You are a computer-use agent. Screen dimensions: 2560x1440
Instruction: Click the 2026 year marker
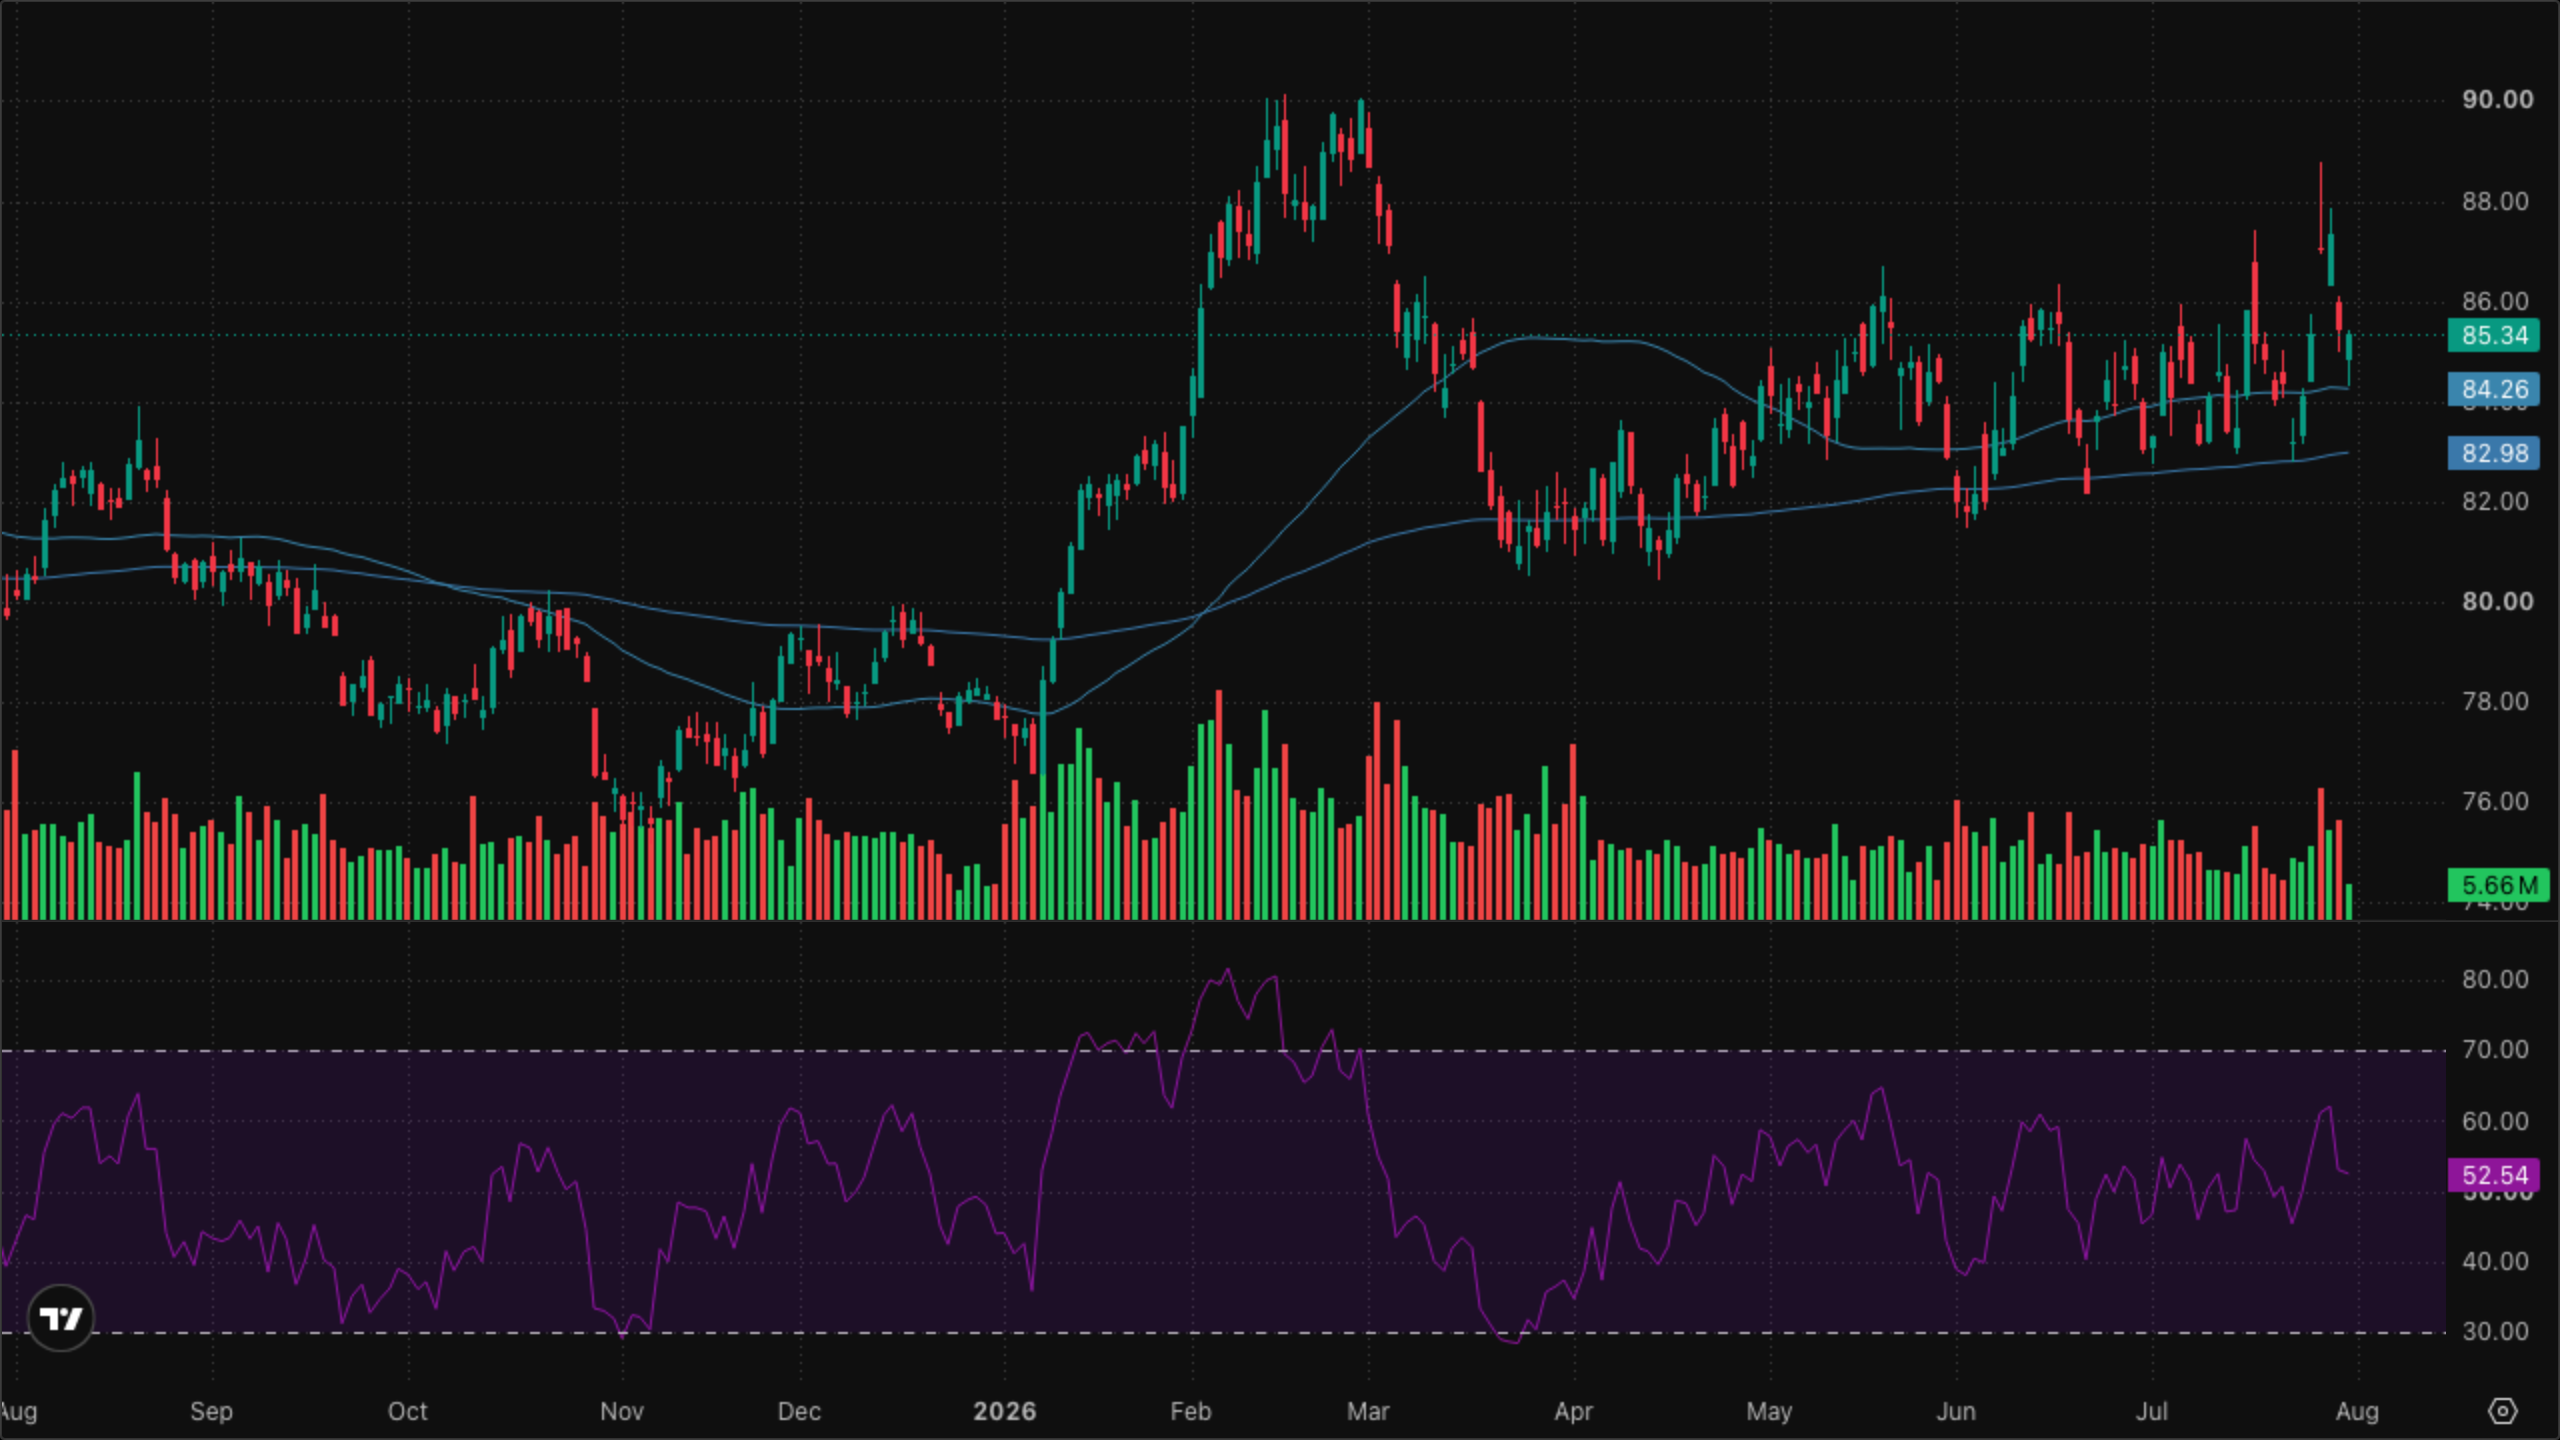1004,1411
